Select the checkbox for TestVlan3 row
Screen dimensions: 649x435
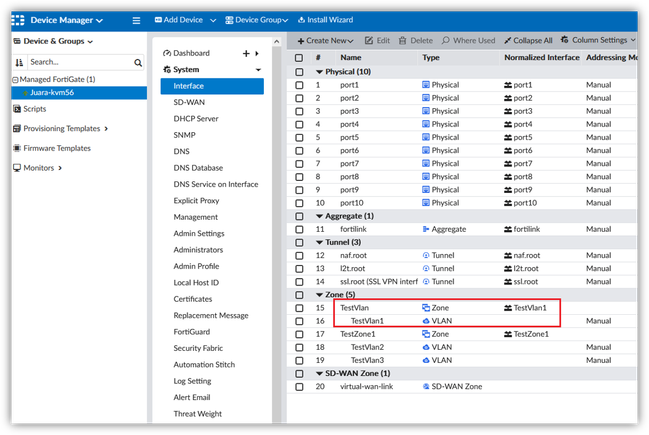[x=299, y=360]
